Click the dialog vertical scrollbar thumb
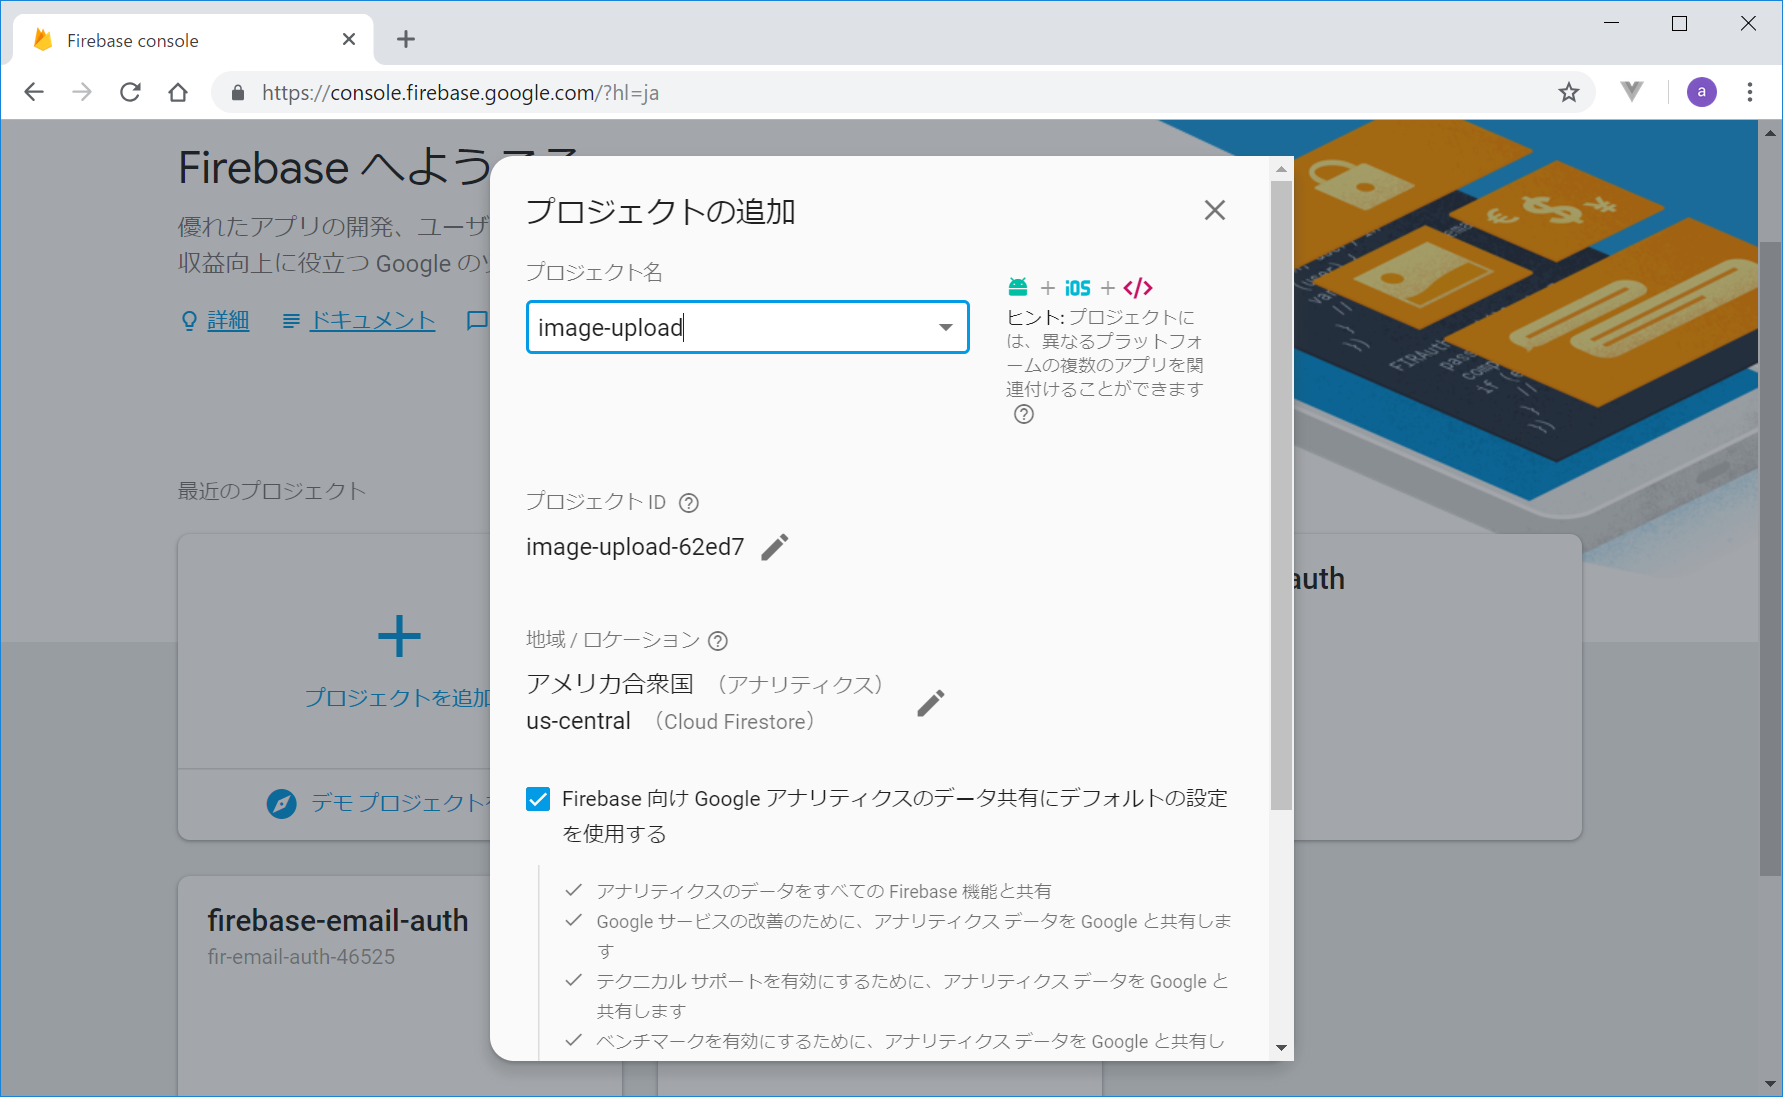 [1281, 495]
